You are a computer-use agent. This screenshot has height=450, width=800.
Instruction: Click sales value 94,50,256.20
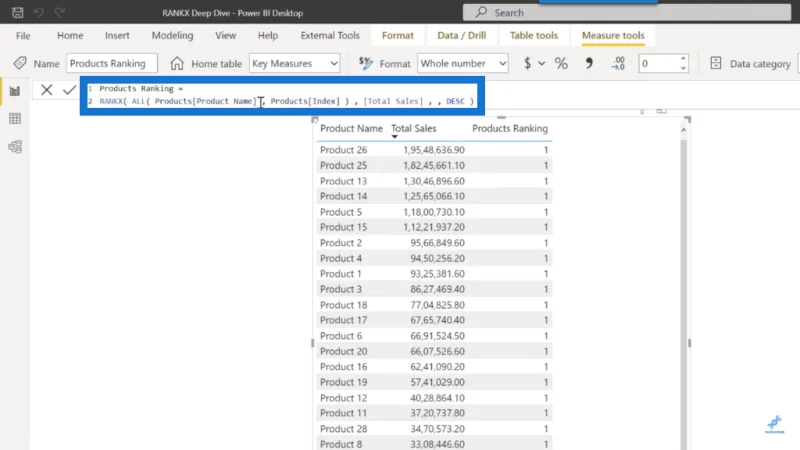point(437,258)
